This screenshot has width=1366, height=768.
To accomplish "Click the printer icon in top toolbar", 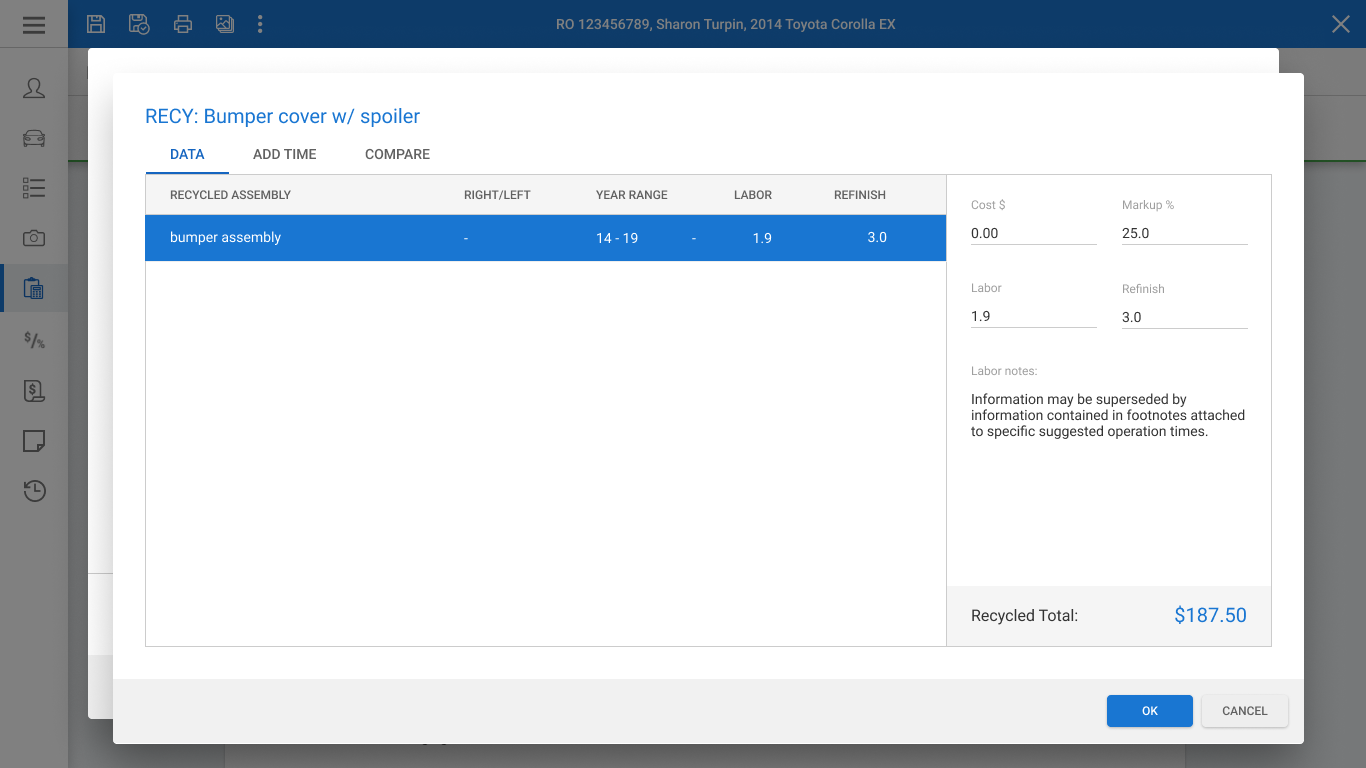I will (x=182, y=24).
